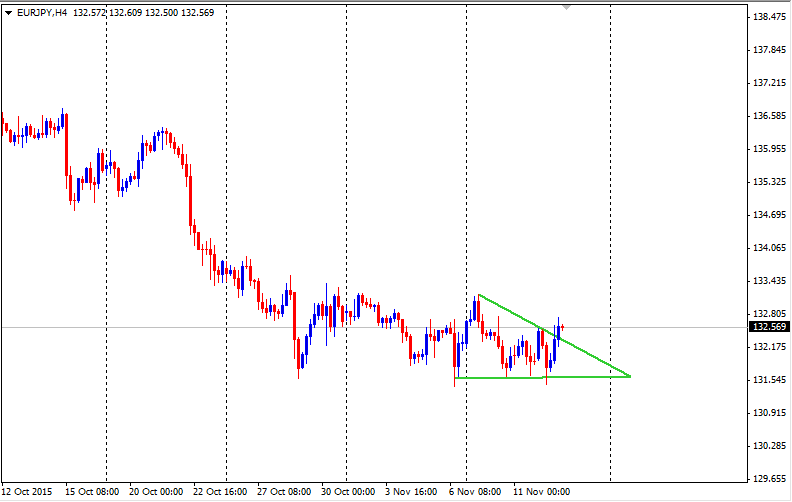792x502 pixels.
Task: Click the 15 Oct 08:00 time label
Action: coord(92,491)
